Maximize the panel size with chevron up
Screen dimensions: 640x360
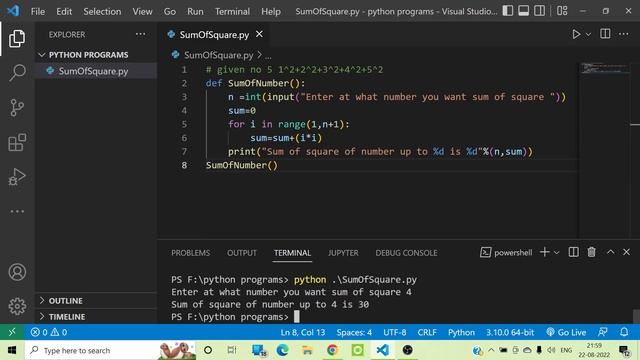(611, 252)
